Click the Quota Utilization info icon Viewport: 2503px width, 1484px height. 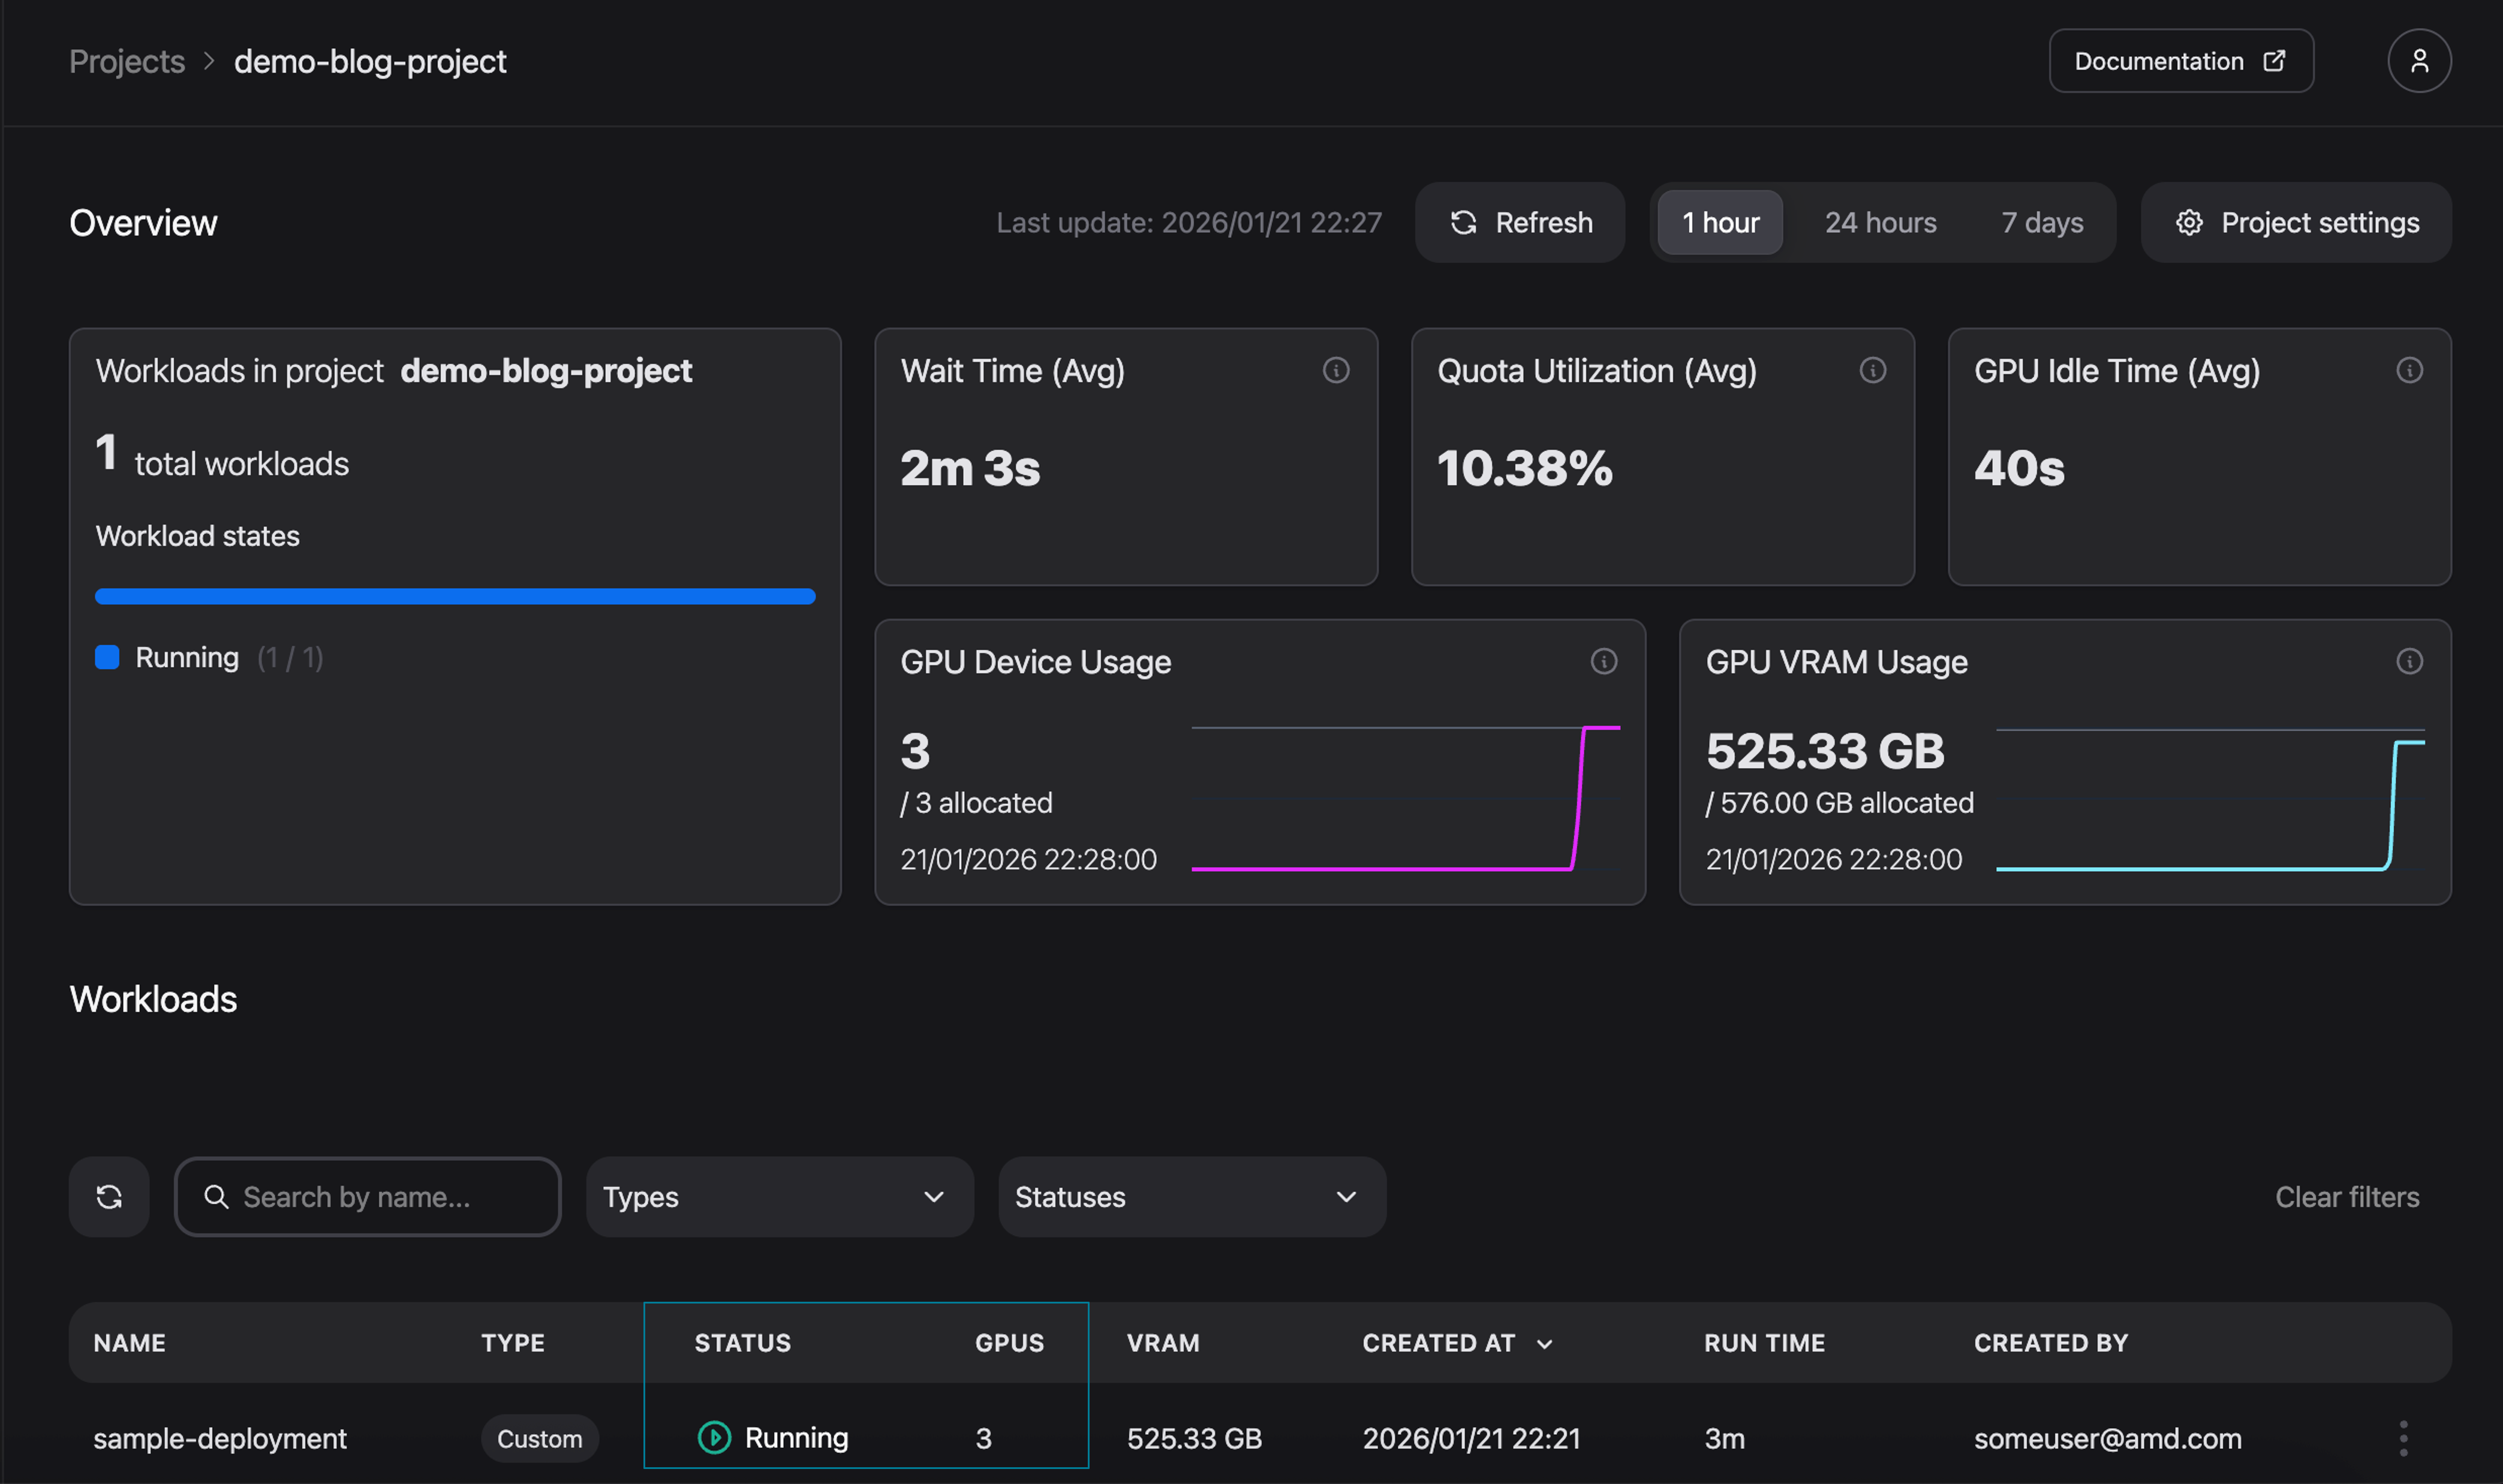click(x=1872, y=370)
